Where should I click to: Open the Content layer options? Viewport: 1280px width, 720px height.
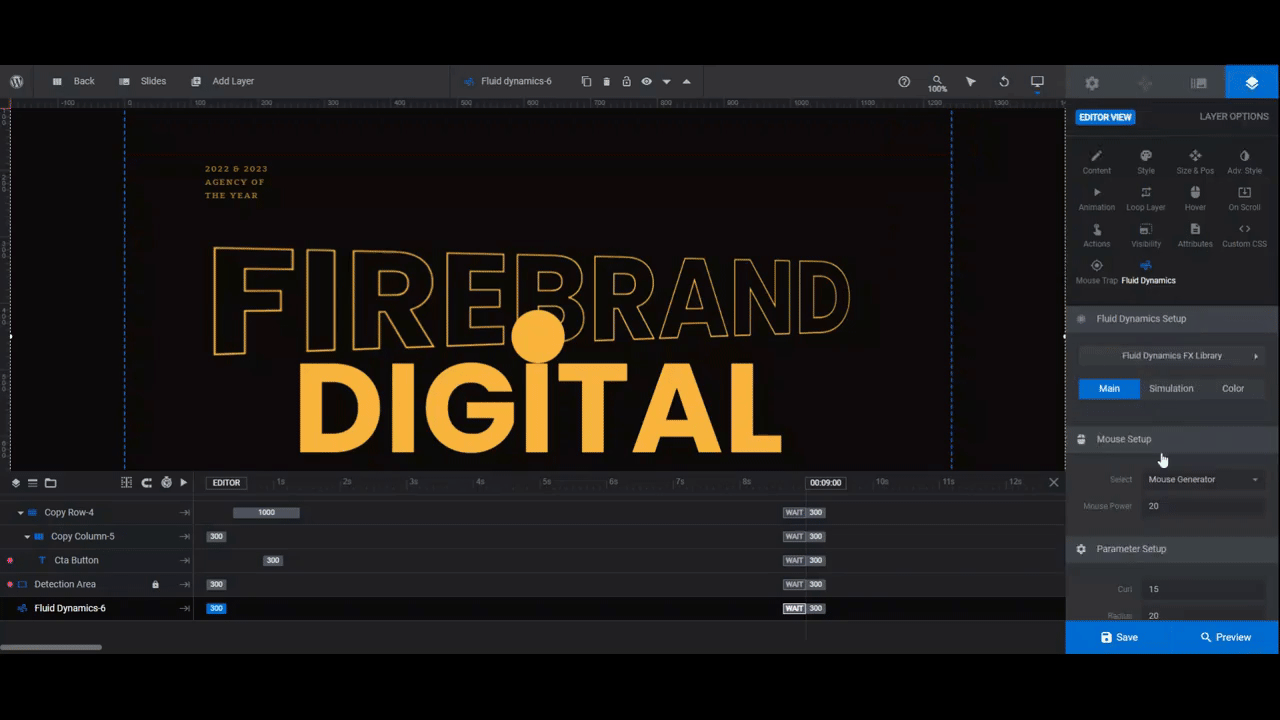[x=1096, y=162]
